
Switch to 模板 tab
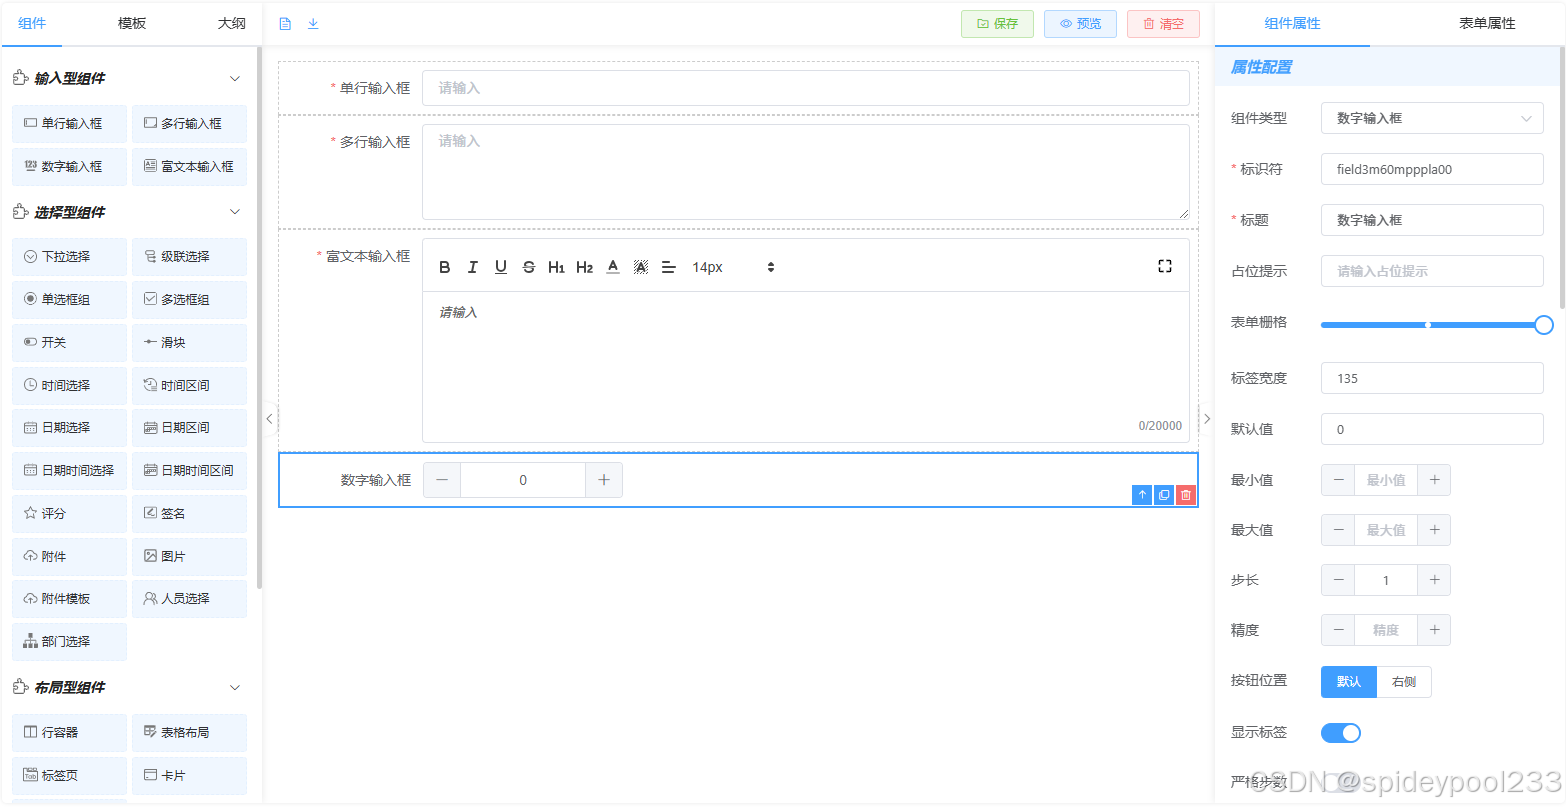(x=132, y=23)
